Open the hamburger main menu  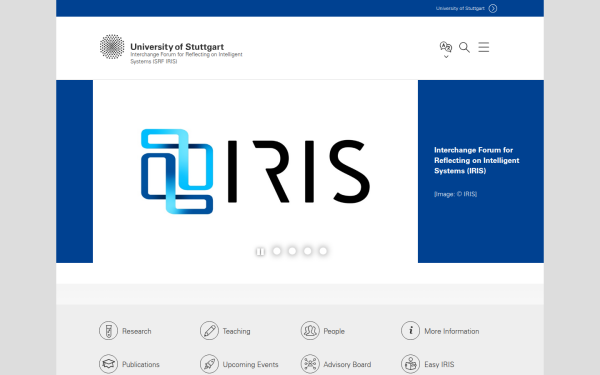point(484,47)
